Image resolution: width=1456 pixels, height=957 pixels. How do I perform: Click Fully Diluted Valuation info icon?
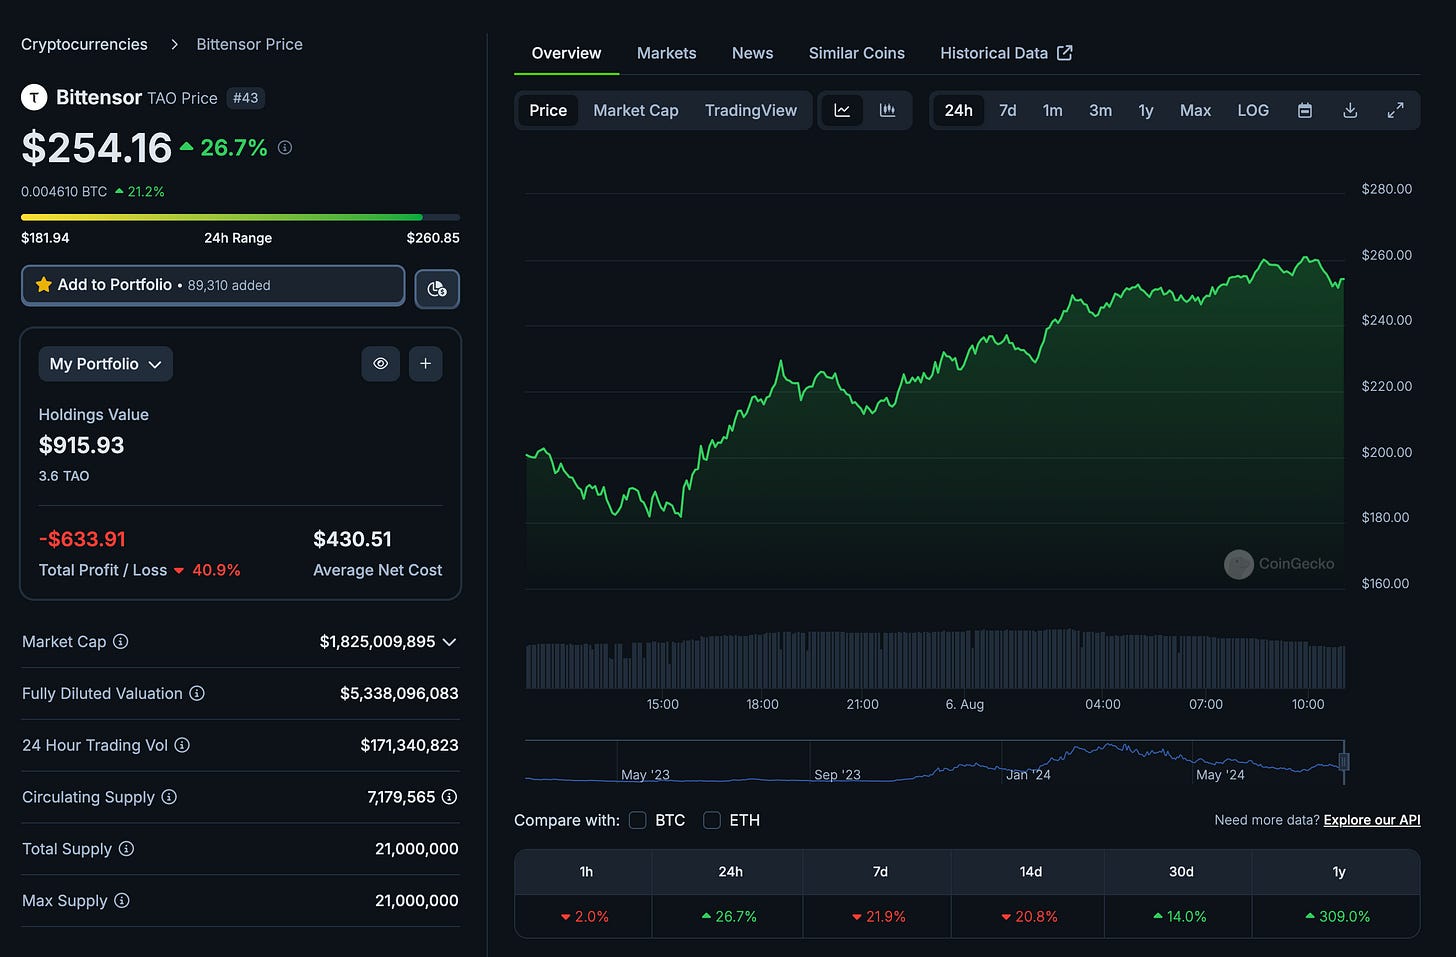click(197, 693)
